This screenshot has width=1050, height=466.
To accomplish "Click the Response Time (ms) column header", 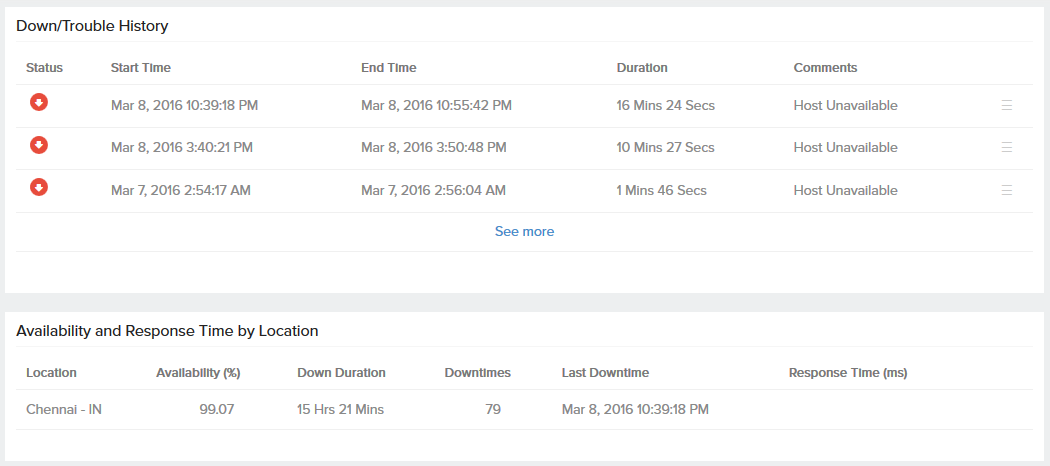I will (x=847, y=373).
